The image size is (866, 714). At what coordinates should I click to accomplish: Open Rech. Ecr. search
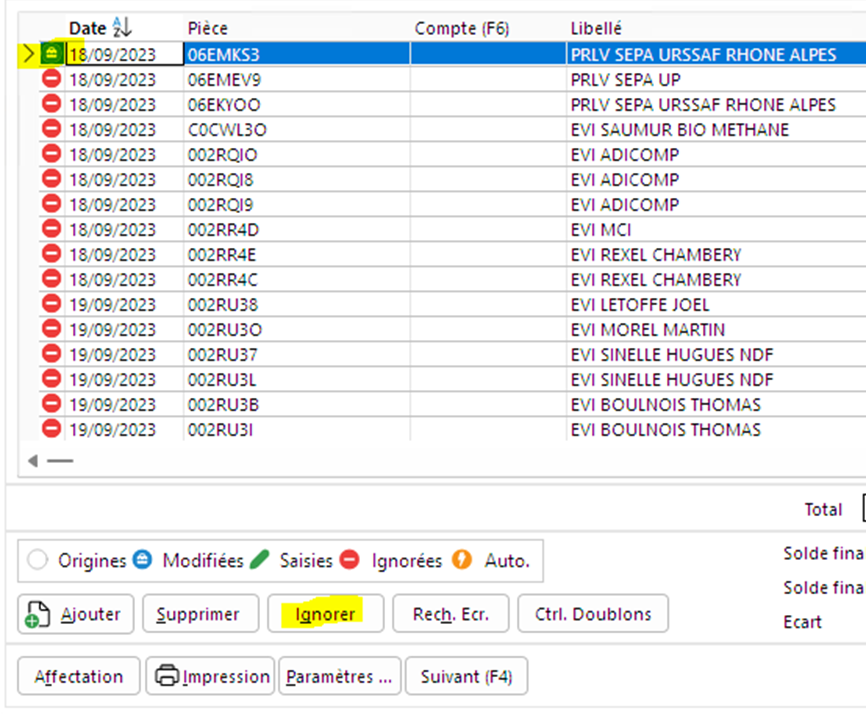pos(450,614)
